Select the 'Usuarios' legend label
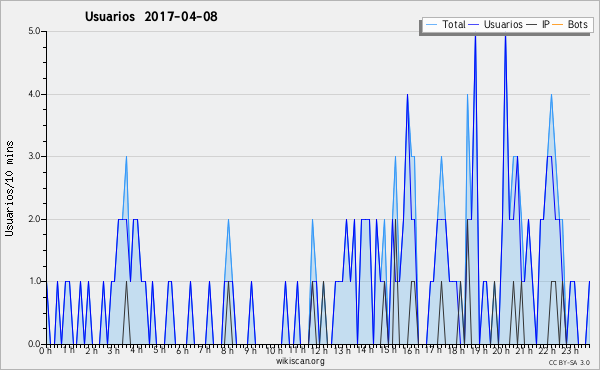The width and height of the screenshot is (600, 370). (x=503, y=24)
